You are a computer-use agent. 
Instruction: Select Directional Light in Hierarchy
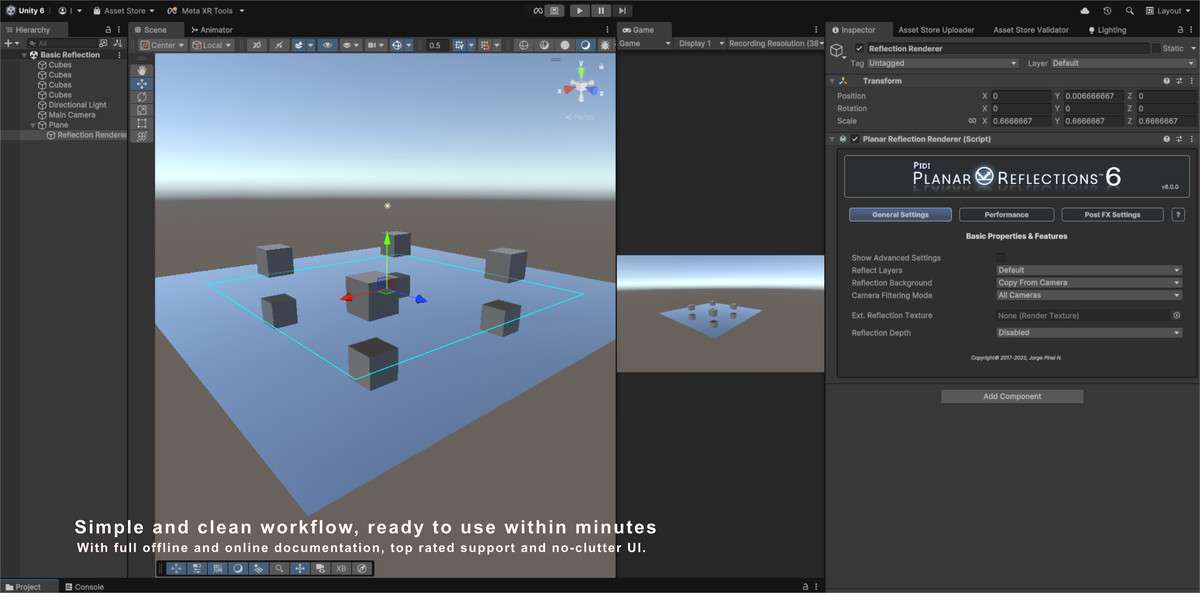(77, 105)
